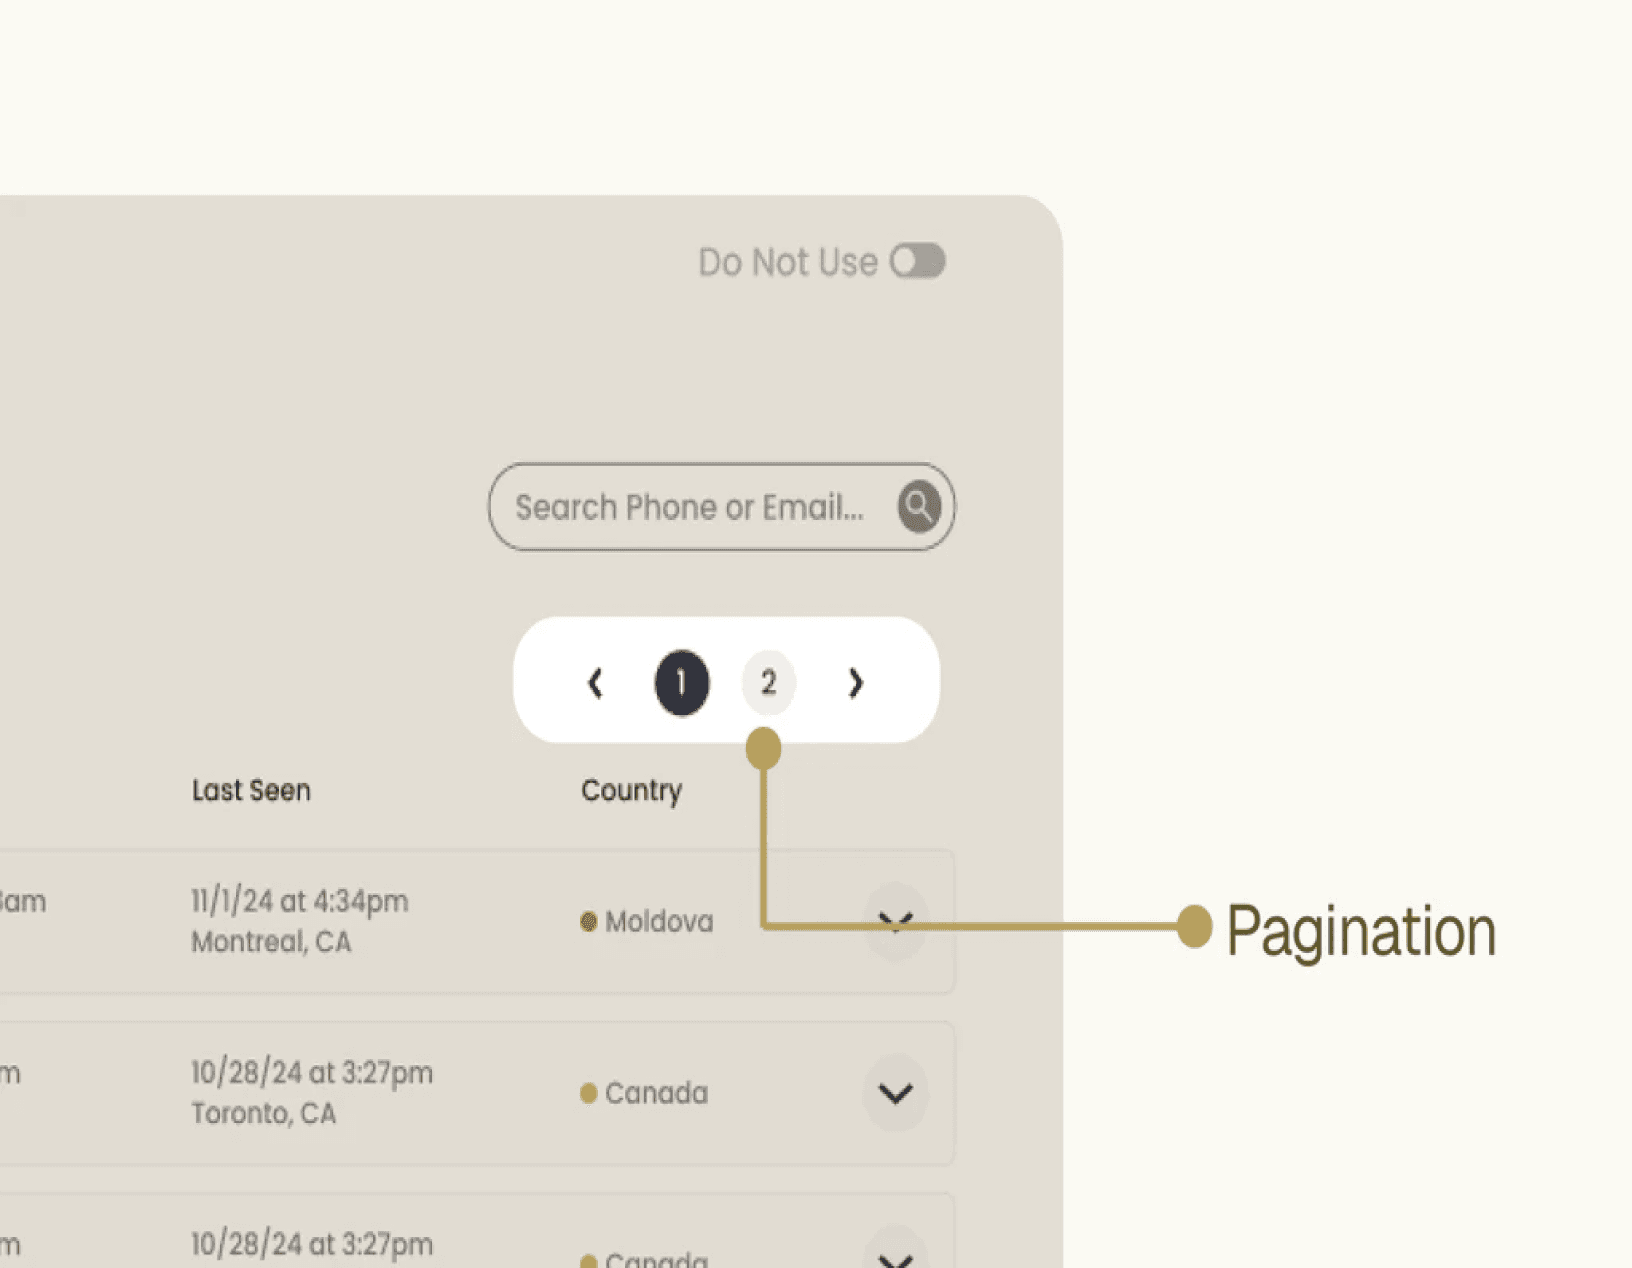The height and width of the screenshot is (1268, 1632).
Task: Click the Do Not Use label
Action: click(x=788, y=262)
